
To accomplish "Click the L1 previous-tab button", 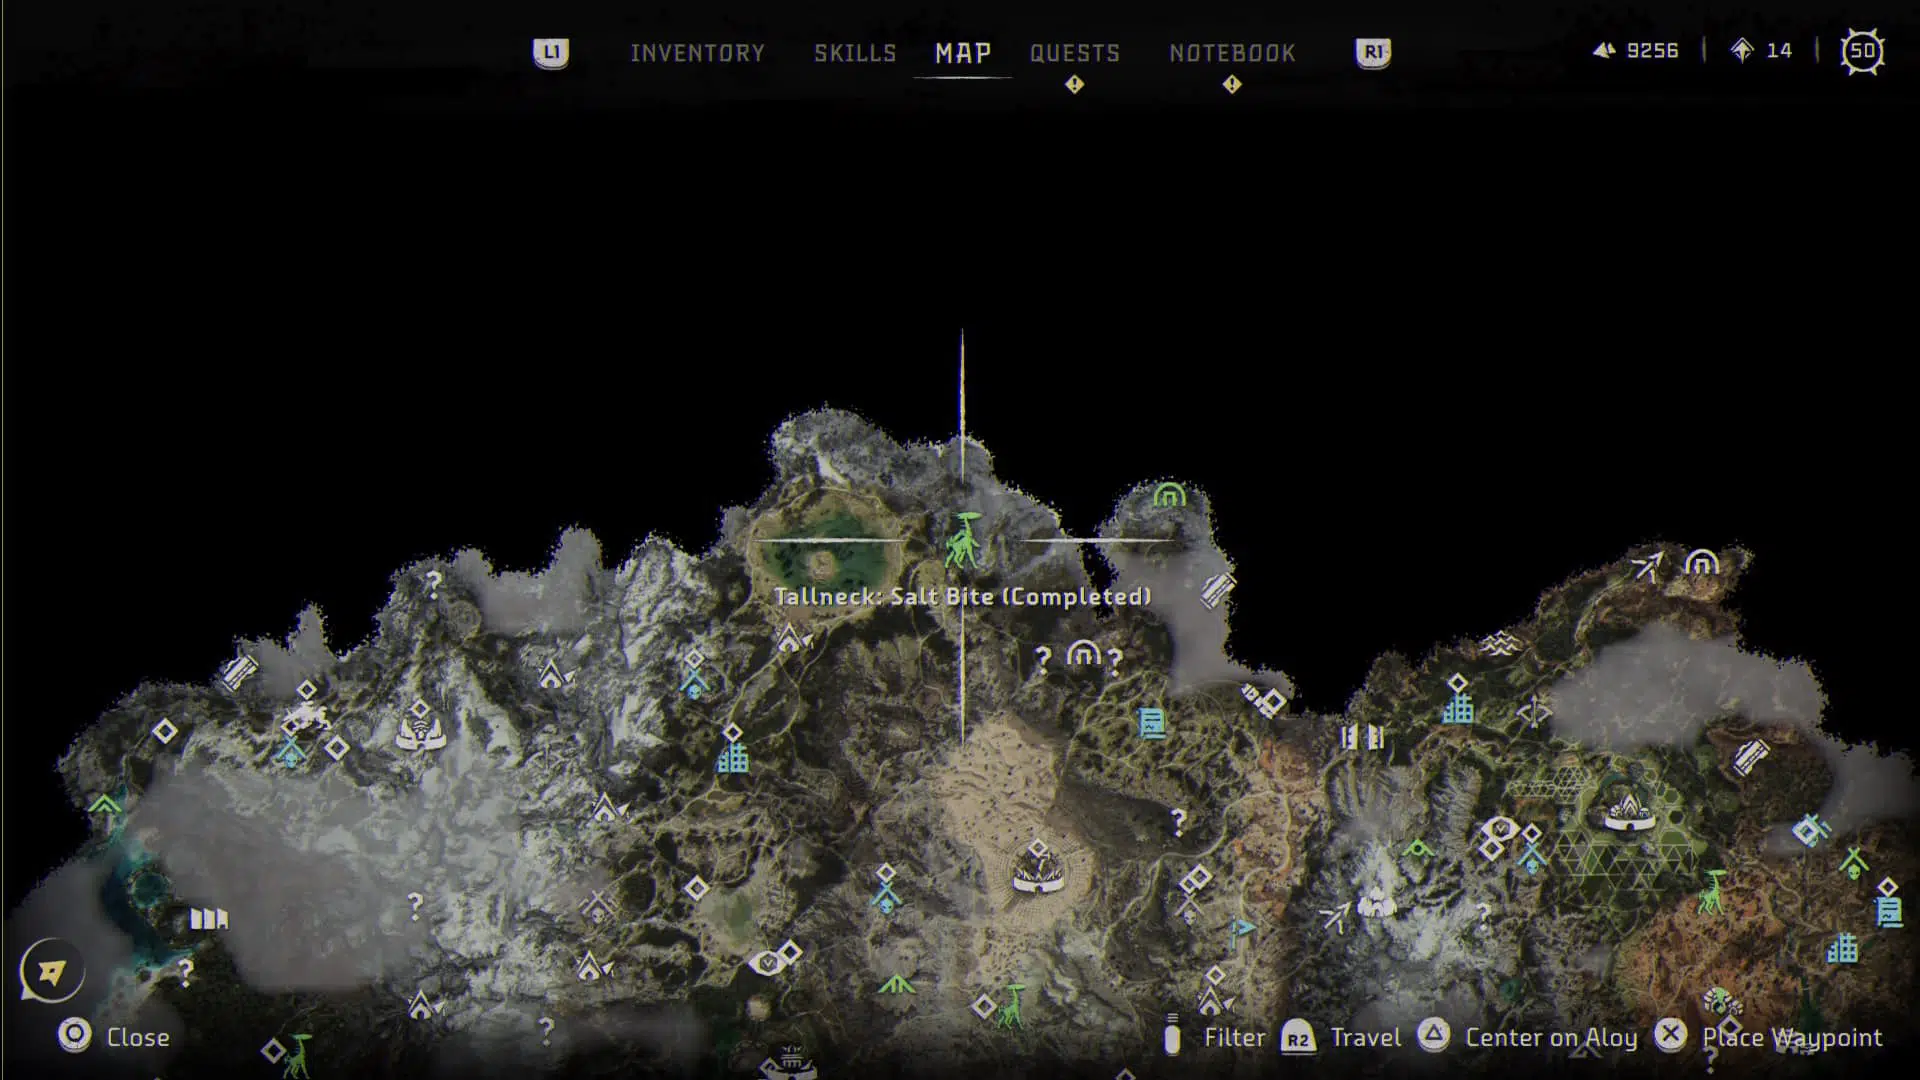I will pyautogui.click(x=551, y=53).
